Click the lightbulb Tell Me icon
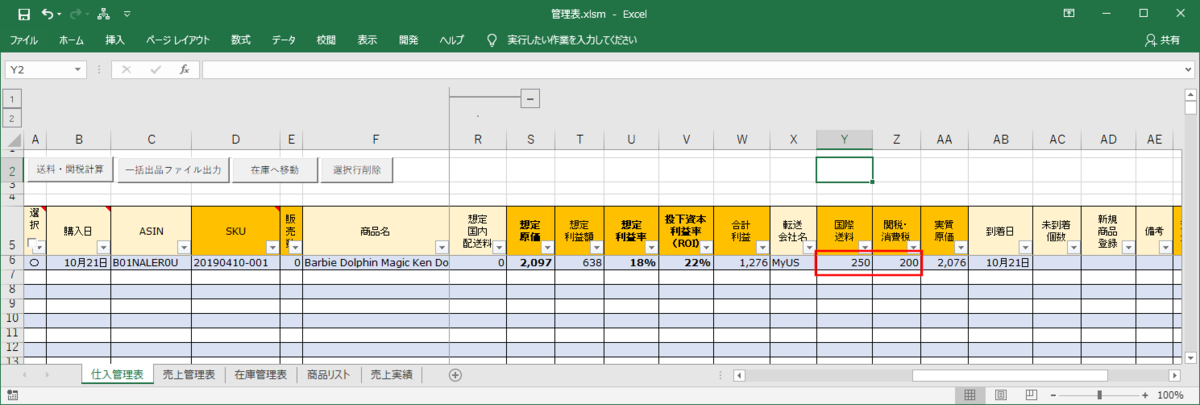Image resolution: width=1200 pixels, height=405 pixels. (491, 40)
